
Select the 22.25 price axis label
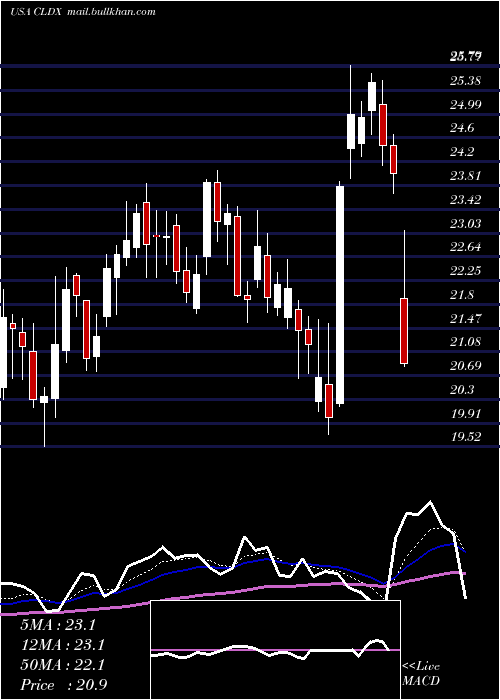[x=465, y=271]
